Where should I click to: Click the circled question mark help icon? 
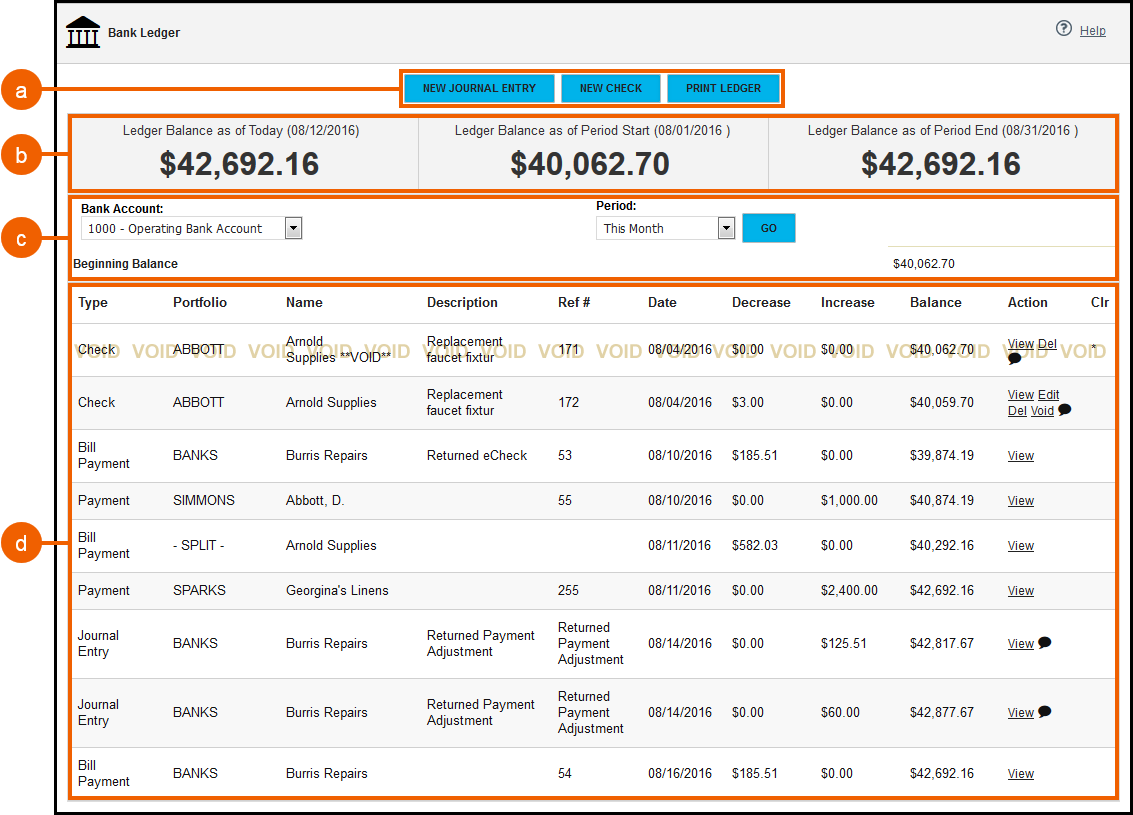pos(1062,29)
